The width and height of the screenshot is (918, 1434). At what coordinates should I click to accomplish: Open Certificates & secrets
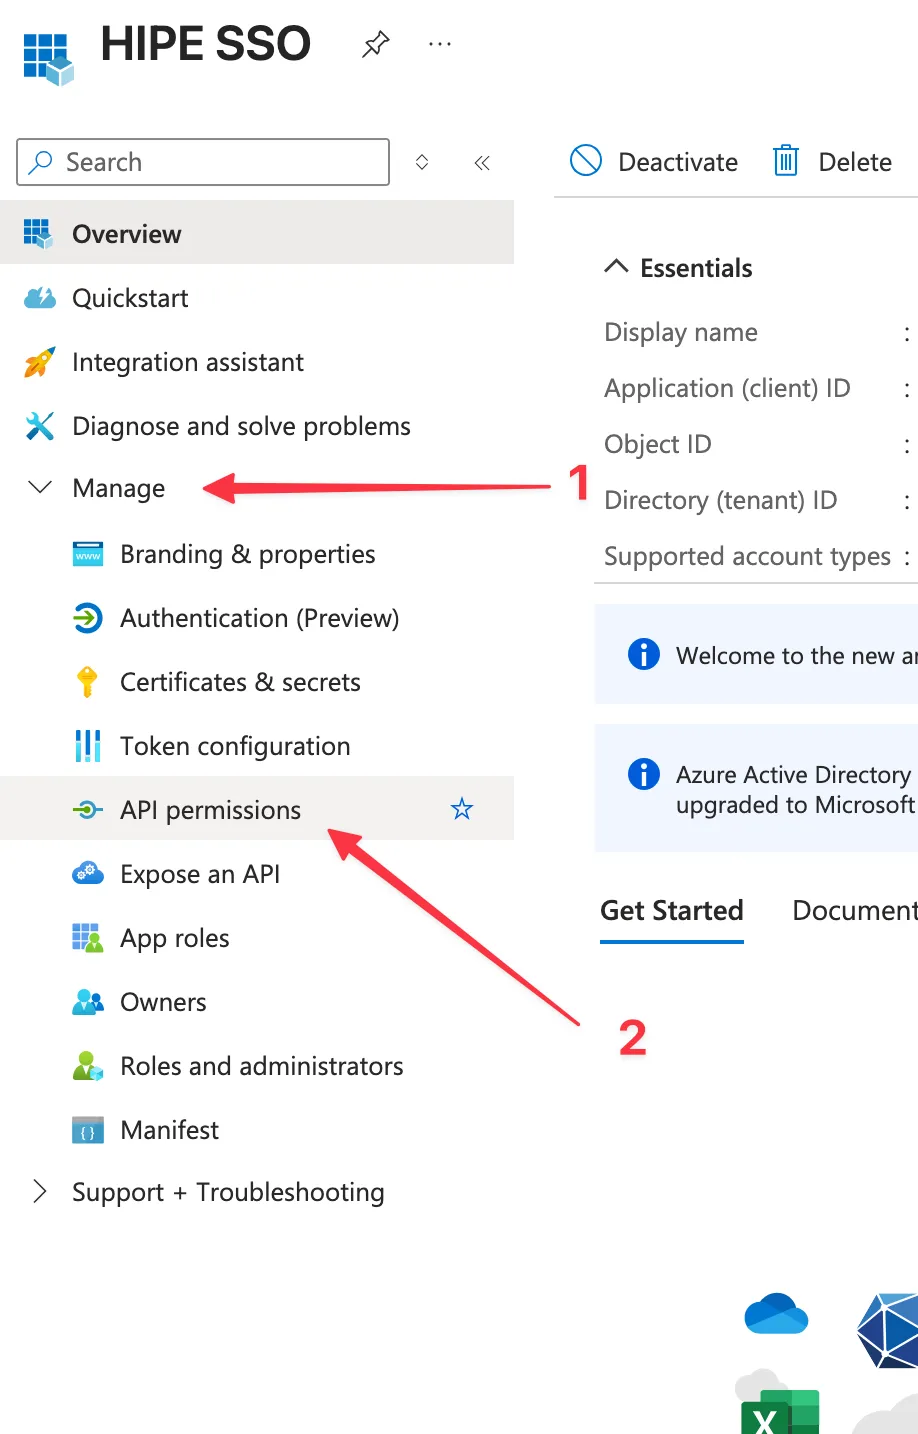[x=240, y=682]
